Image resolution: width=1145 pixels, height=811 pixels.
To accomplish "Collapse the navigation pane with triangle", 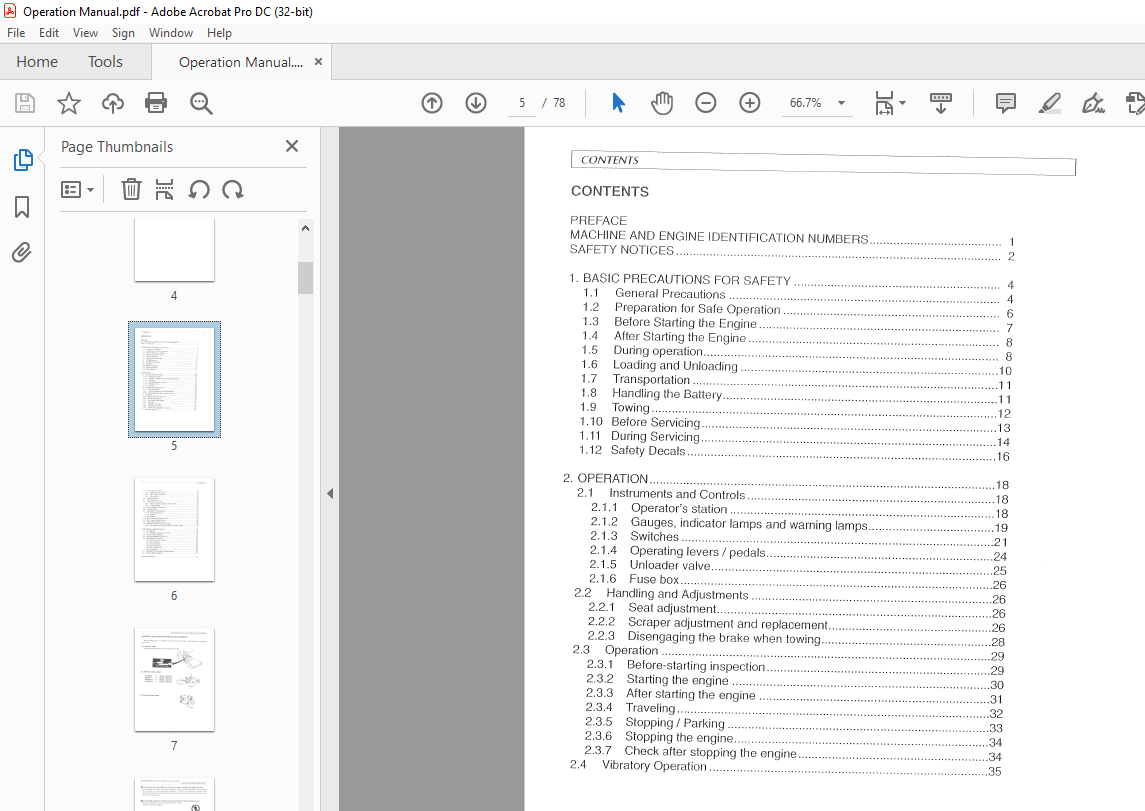I will (330, 493).
